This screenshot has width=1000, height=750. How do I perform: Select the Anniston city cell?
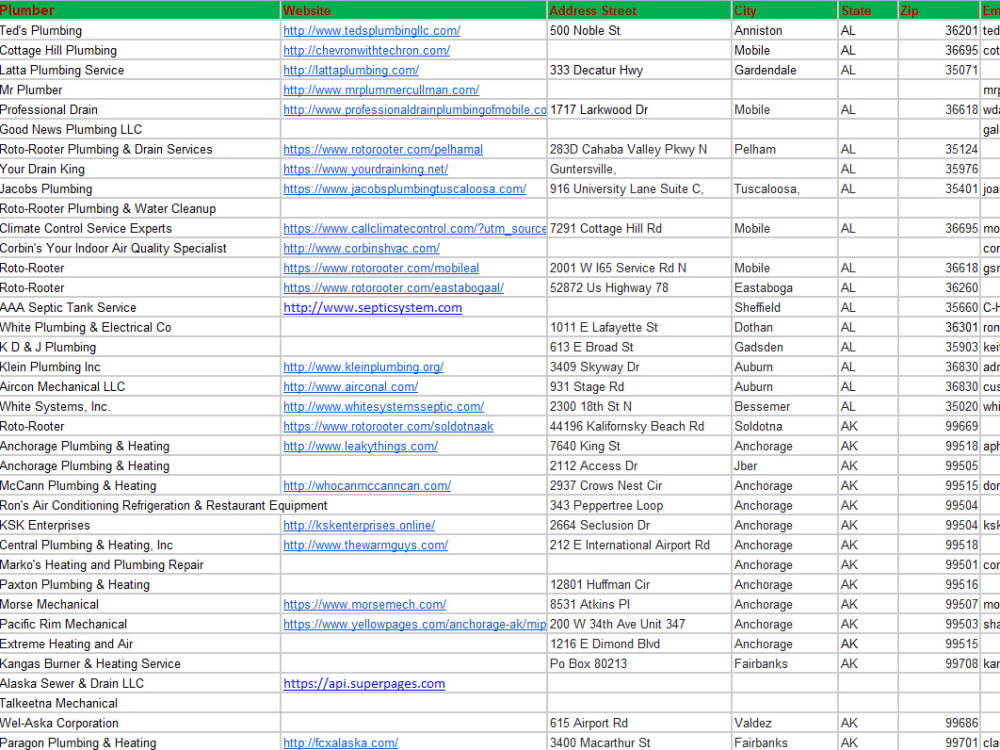click(784, 31)
